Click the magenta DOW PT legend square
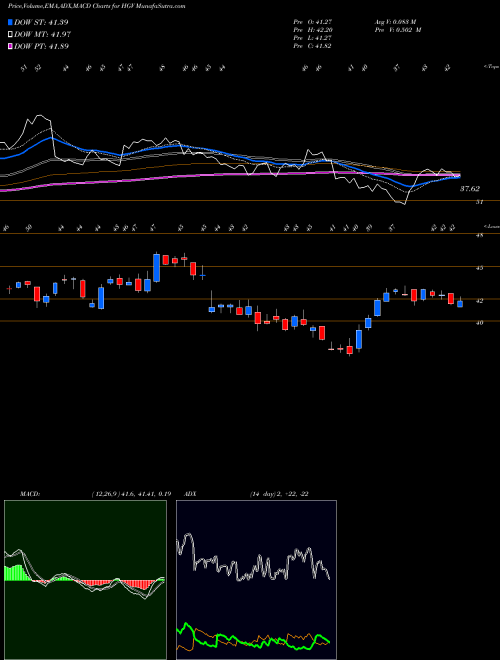The image size is (500, 660). click(10, 46)
